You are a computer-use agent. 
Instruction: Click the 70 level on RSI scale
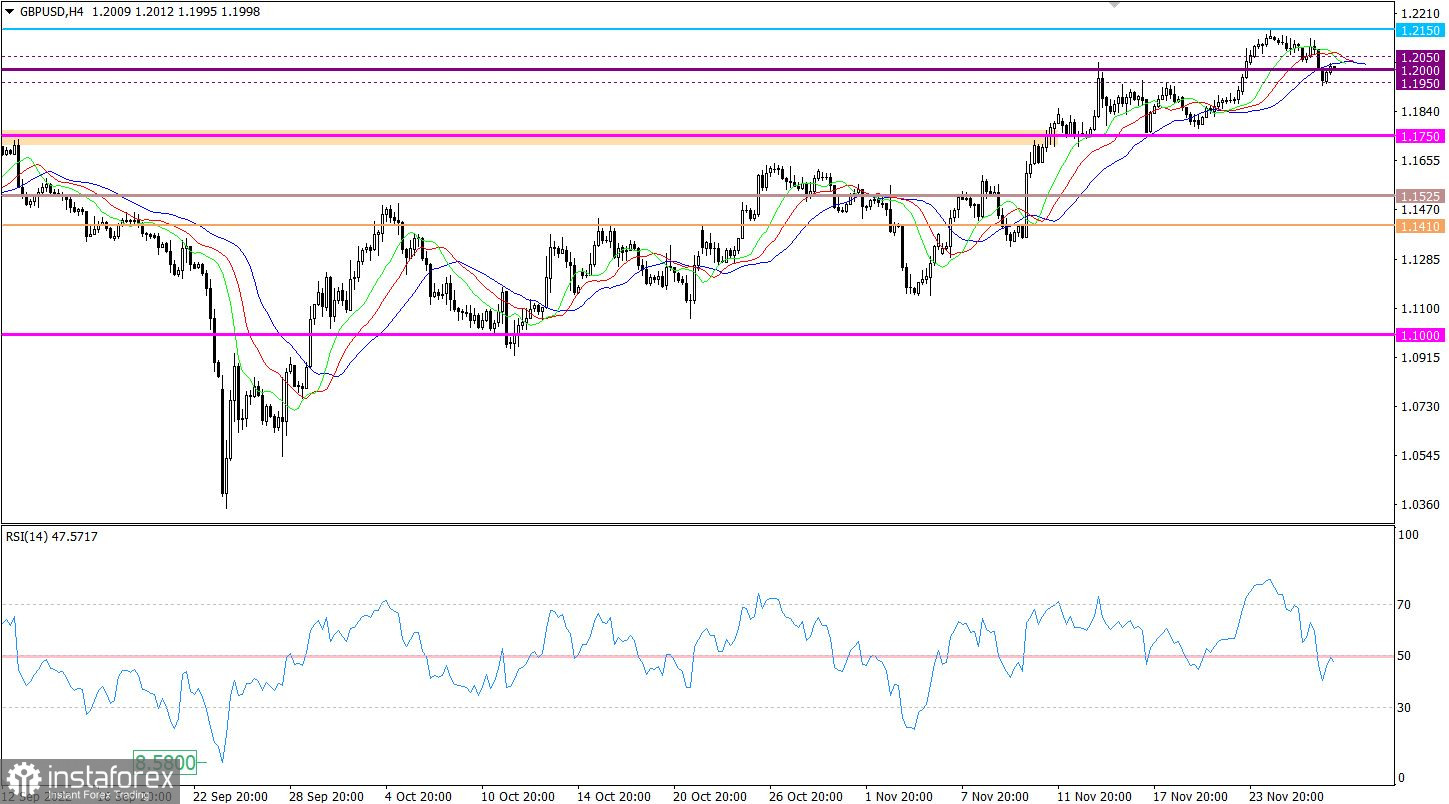pos(1406,605)
